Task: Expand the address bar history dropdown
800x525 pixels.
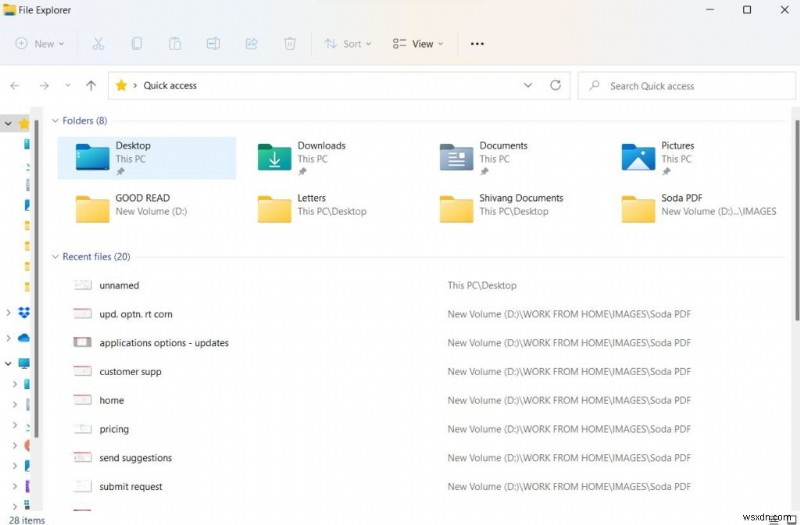Action: tap(528, 85)
